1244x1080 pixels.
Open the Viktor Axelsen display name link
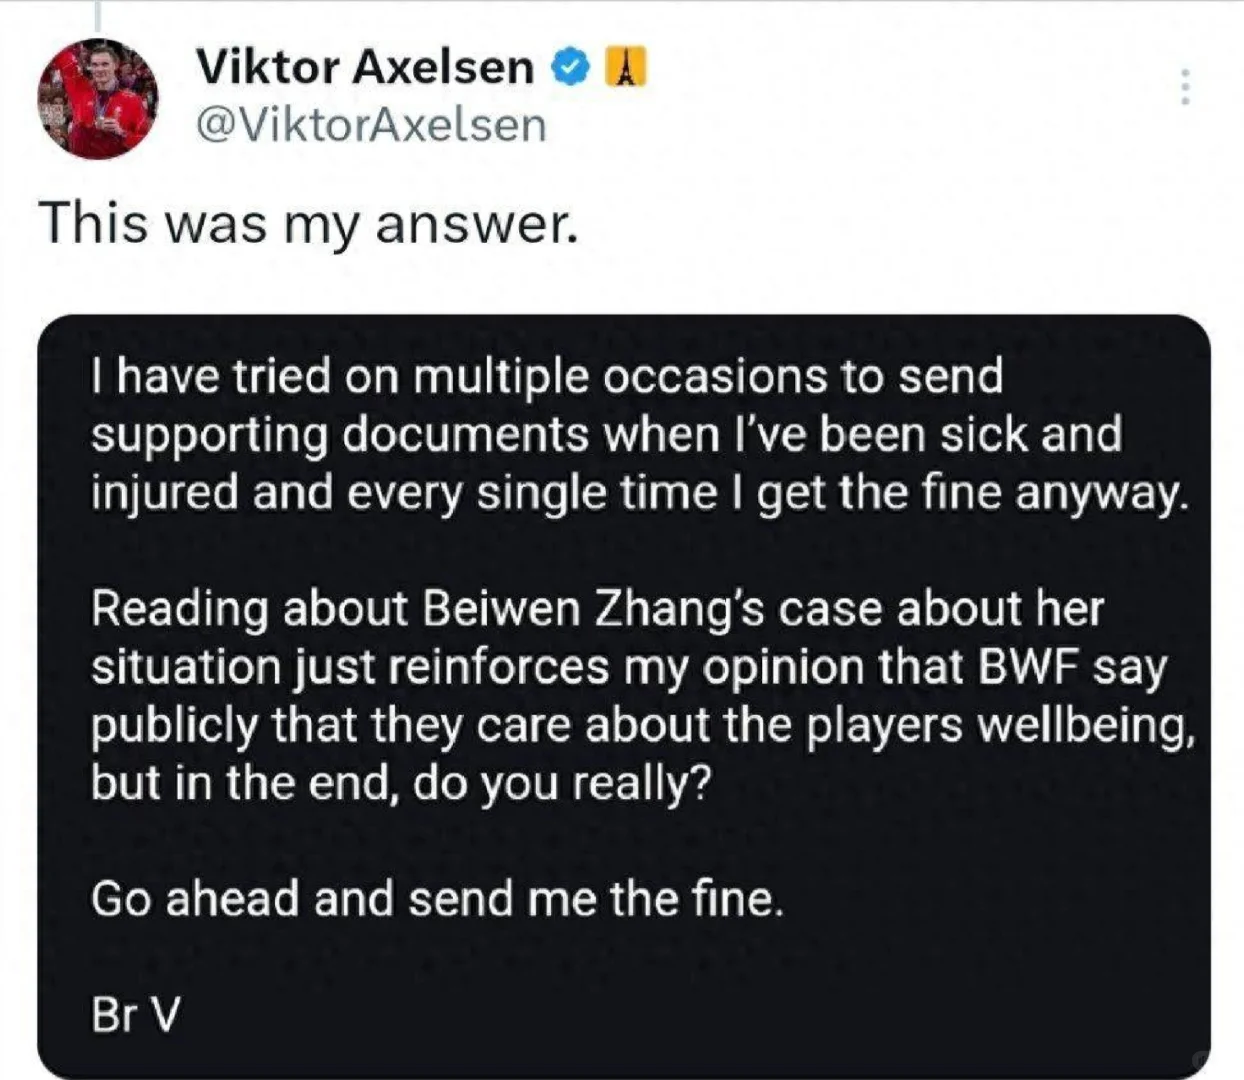click(365, 67)
